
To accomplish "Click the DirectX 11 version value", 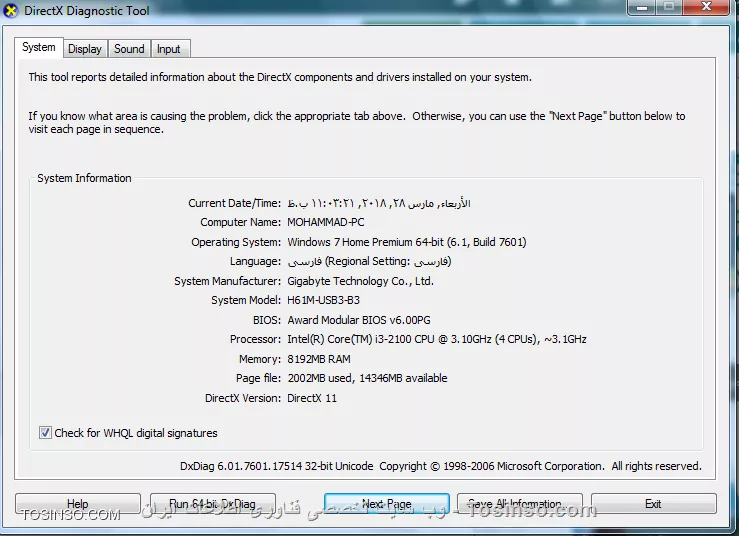I will (312, 398).
